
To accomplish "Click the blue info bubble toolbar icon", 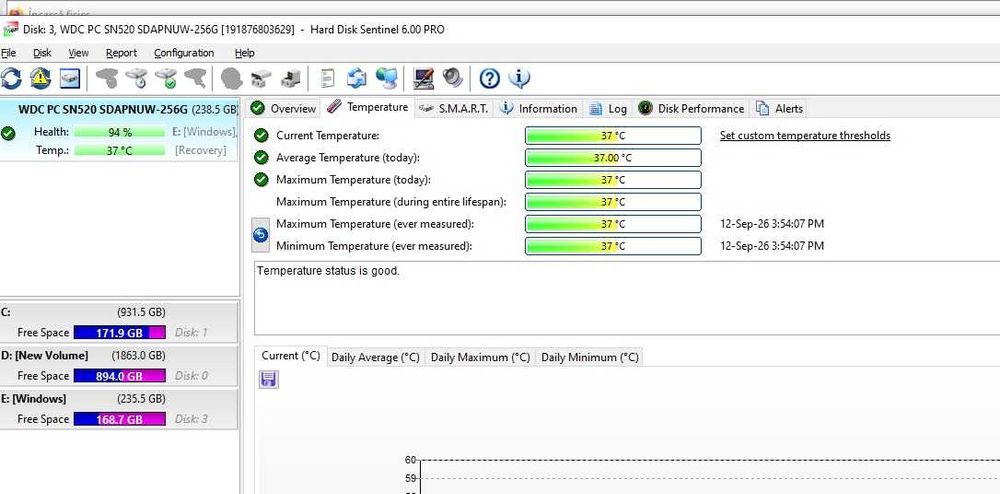I will 519,78.
